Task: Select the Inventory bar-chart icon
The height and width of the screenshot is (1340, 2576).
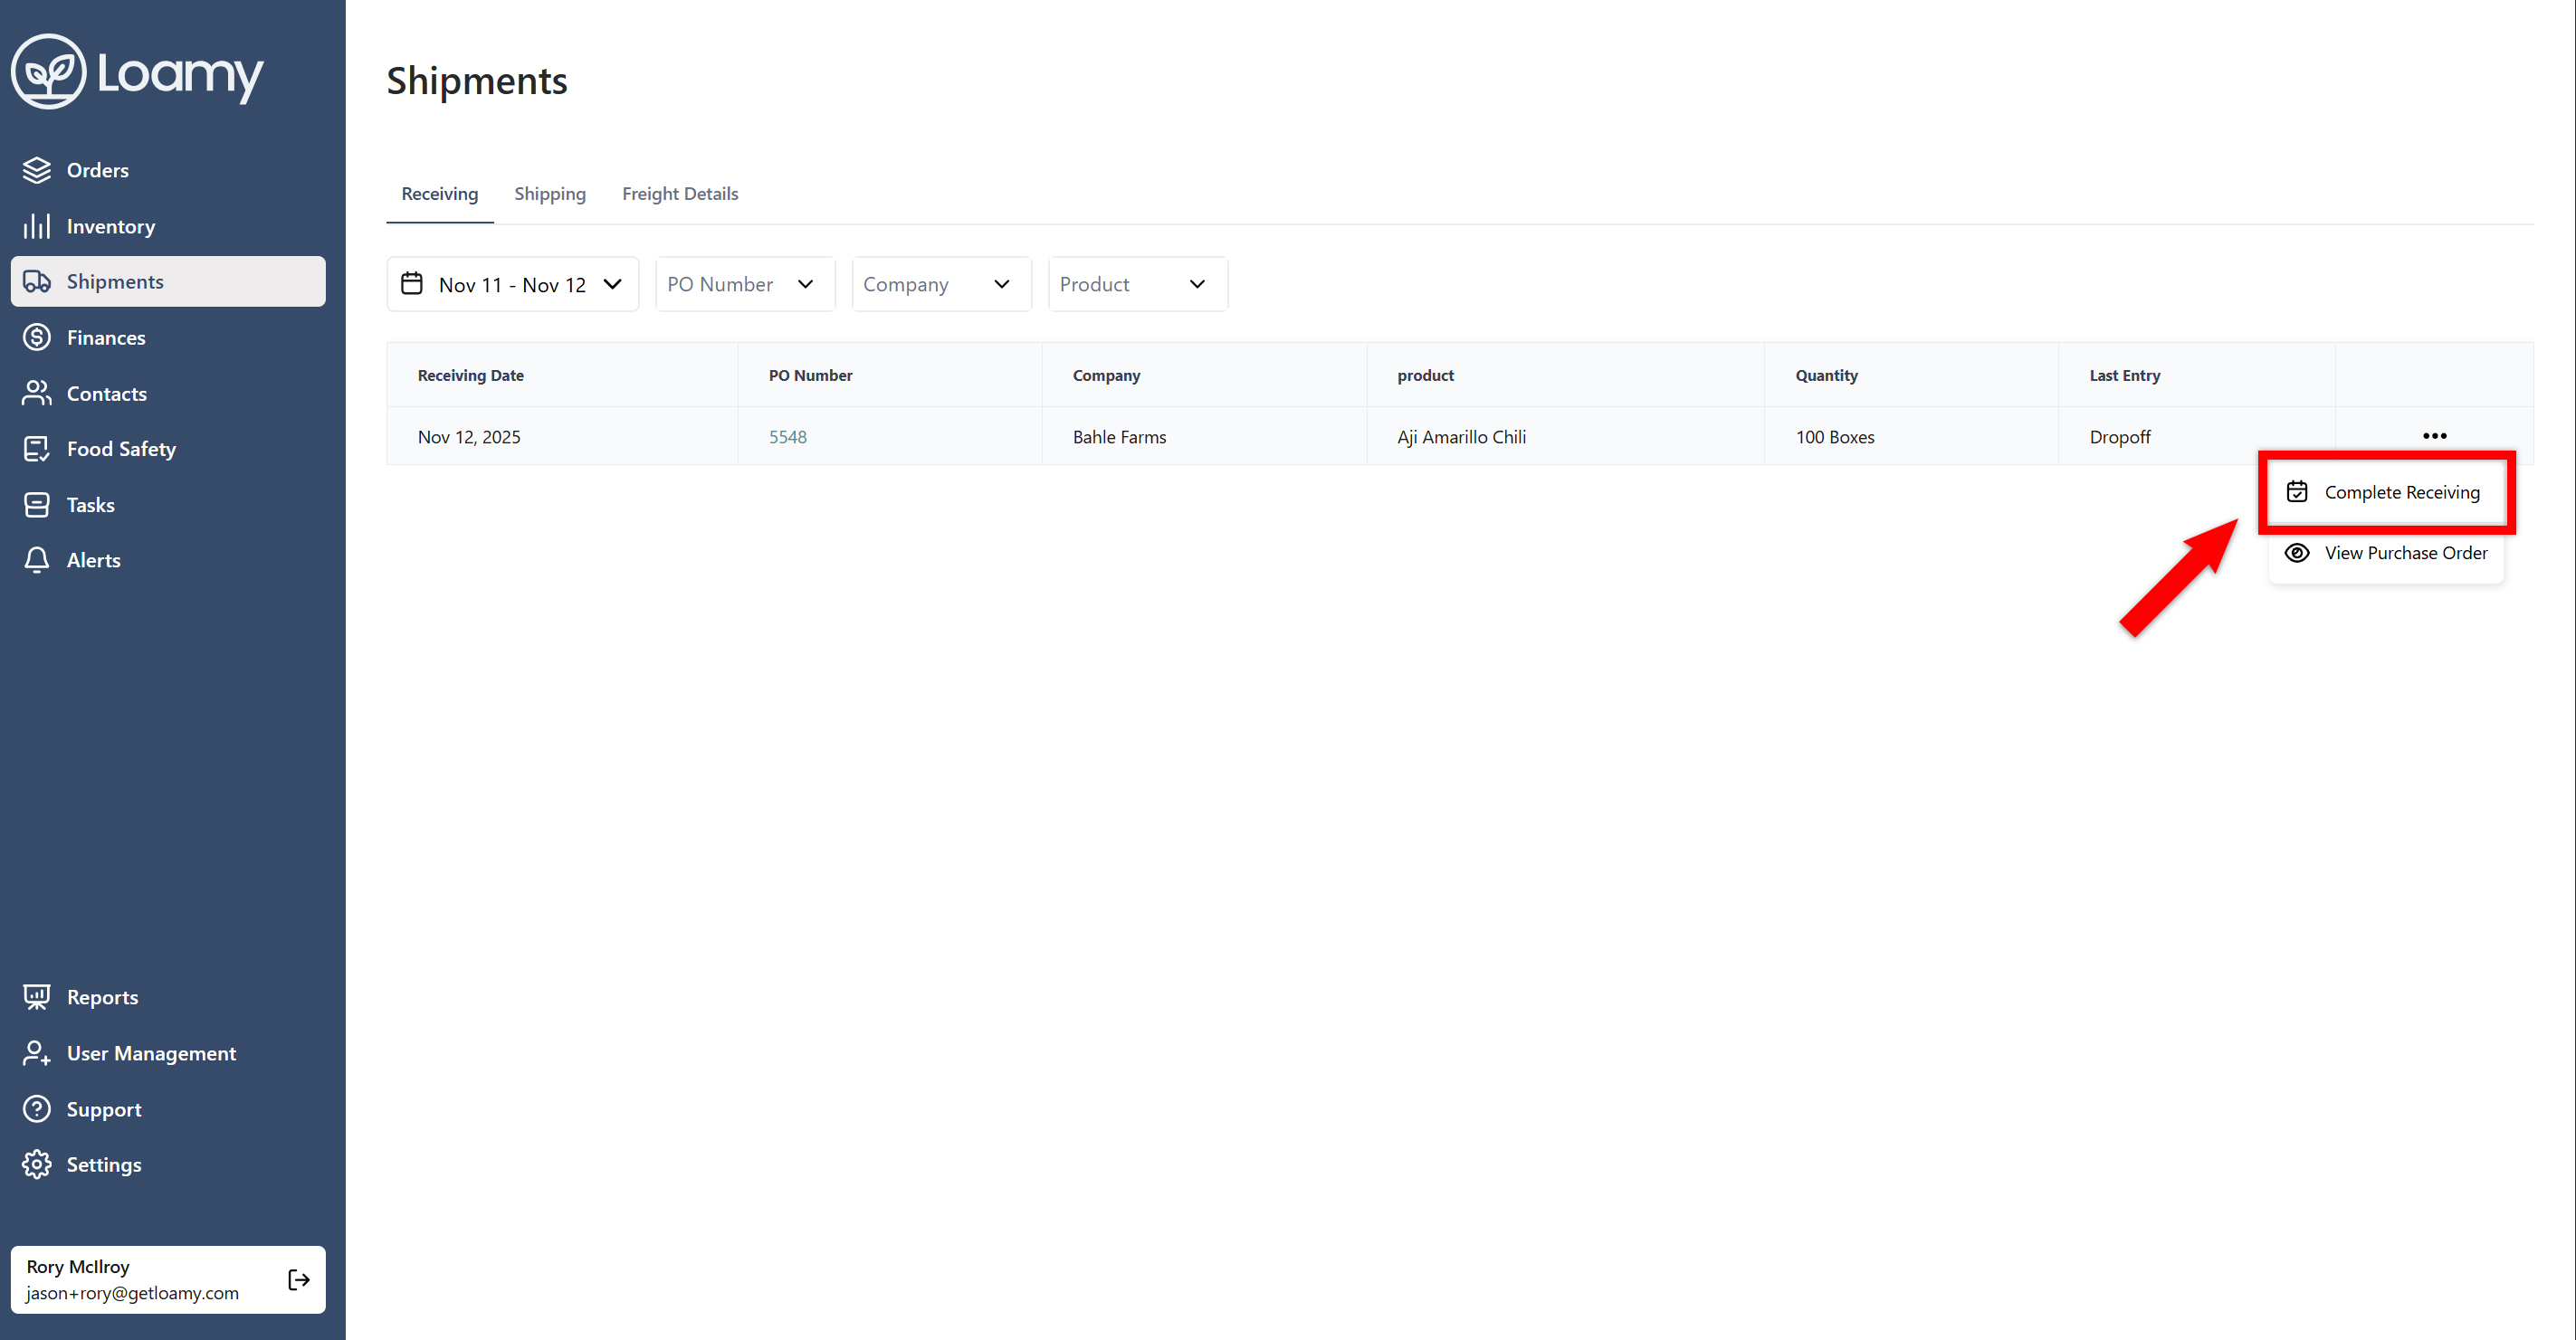Action: pyautogui.click(x=36, y=225)
